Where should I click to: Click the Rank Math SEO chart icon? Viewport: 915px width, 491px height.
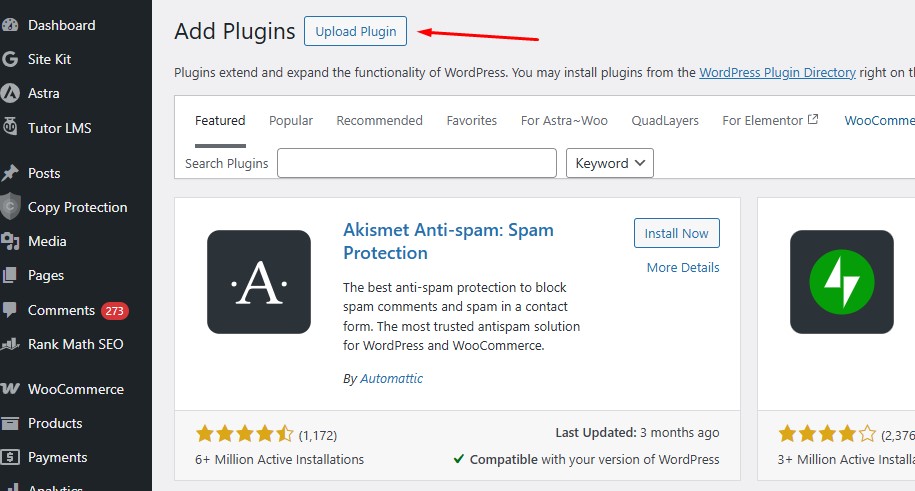pyautogui.click(x=9, y=344)
